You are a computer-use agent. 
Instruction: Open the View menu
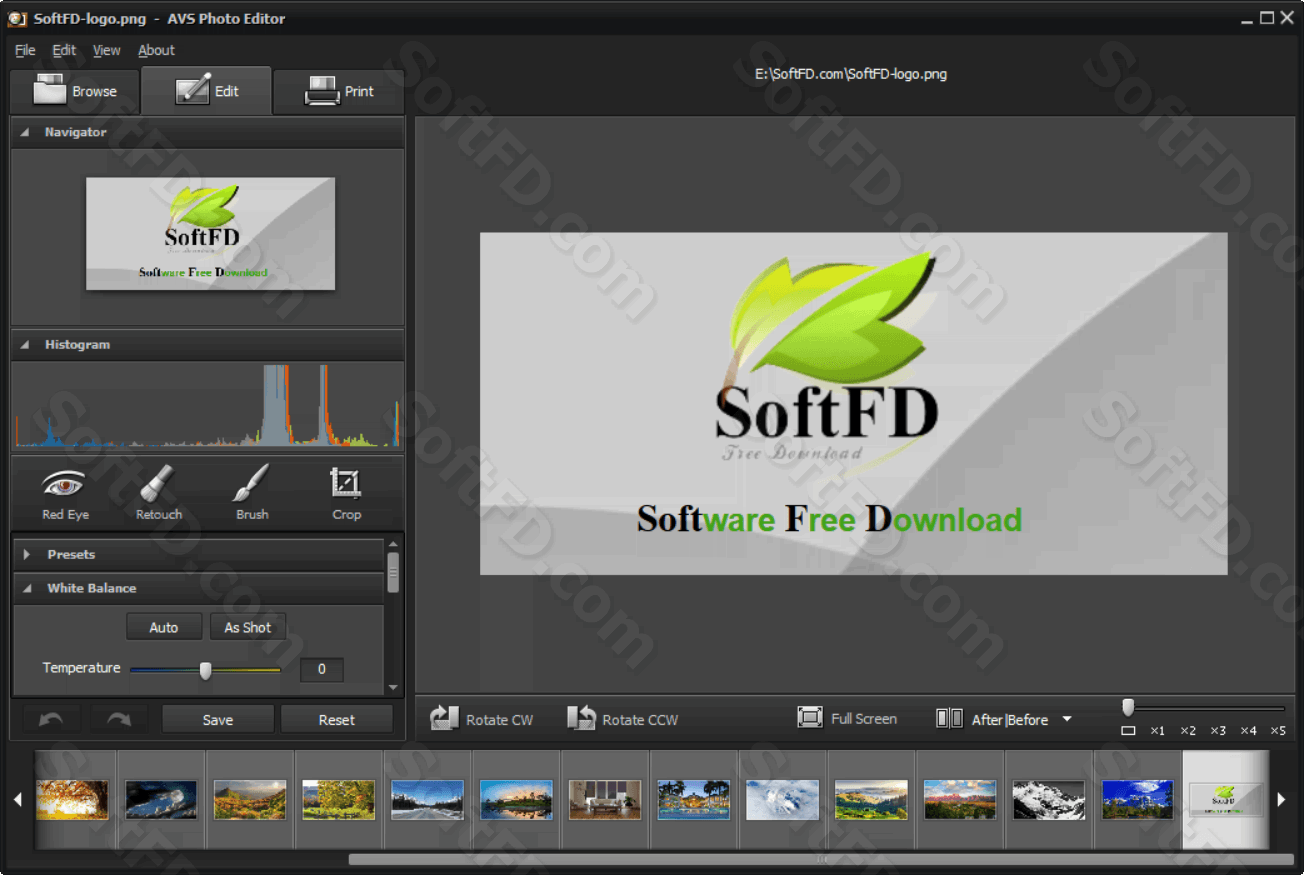pyautogui.click(x=106, y=50)
